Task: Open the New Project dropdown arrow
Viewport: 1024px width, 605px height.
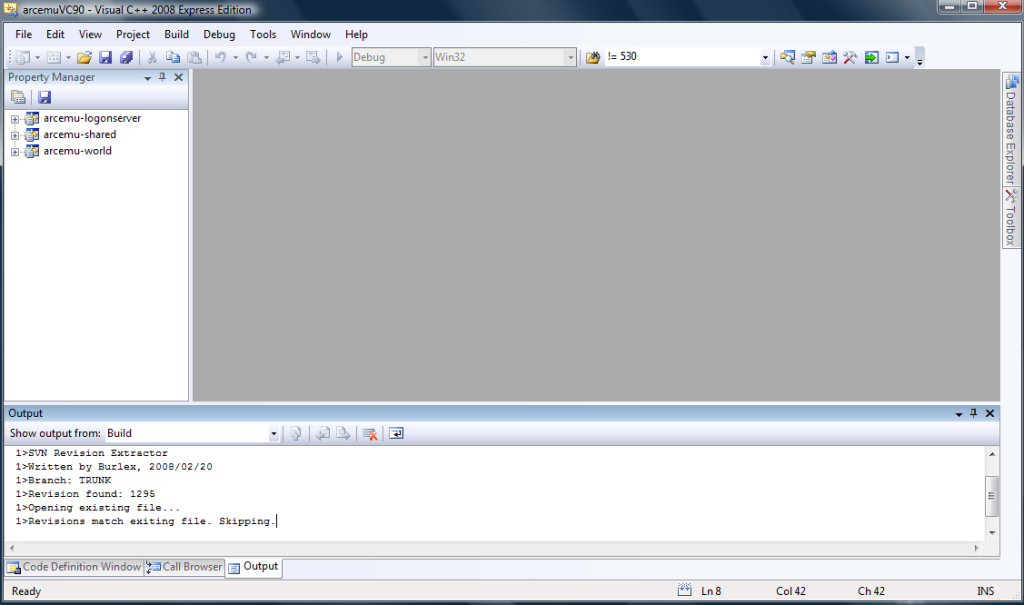Action: pyautogui.click(x=37, y=57)
